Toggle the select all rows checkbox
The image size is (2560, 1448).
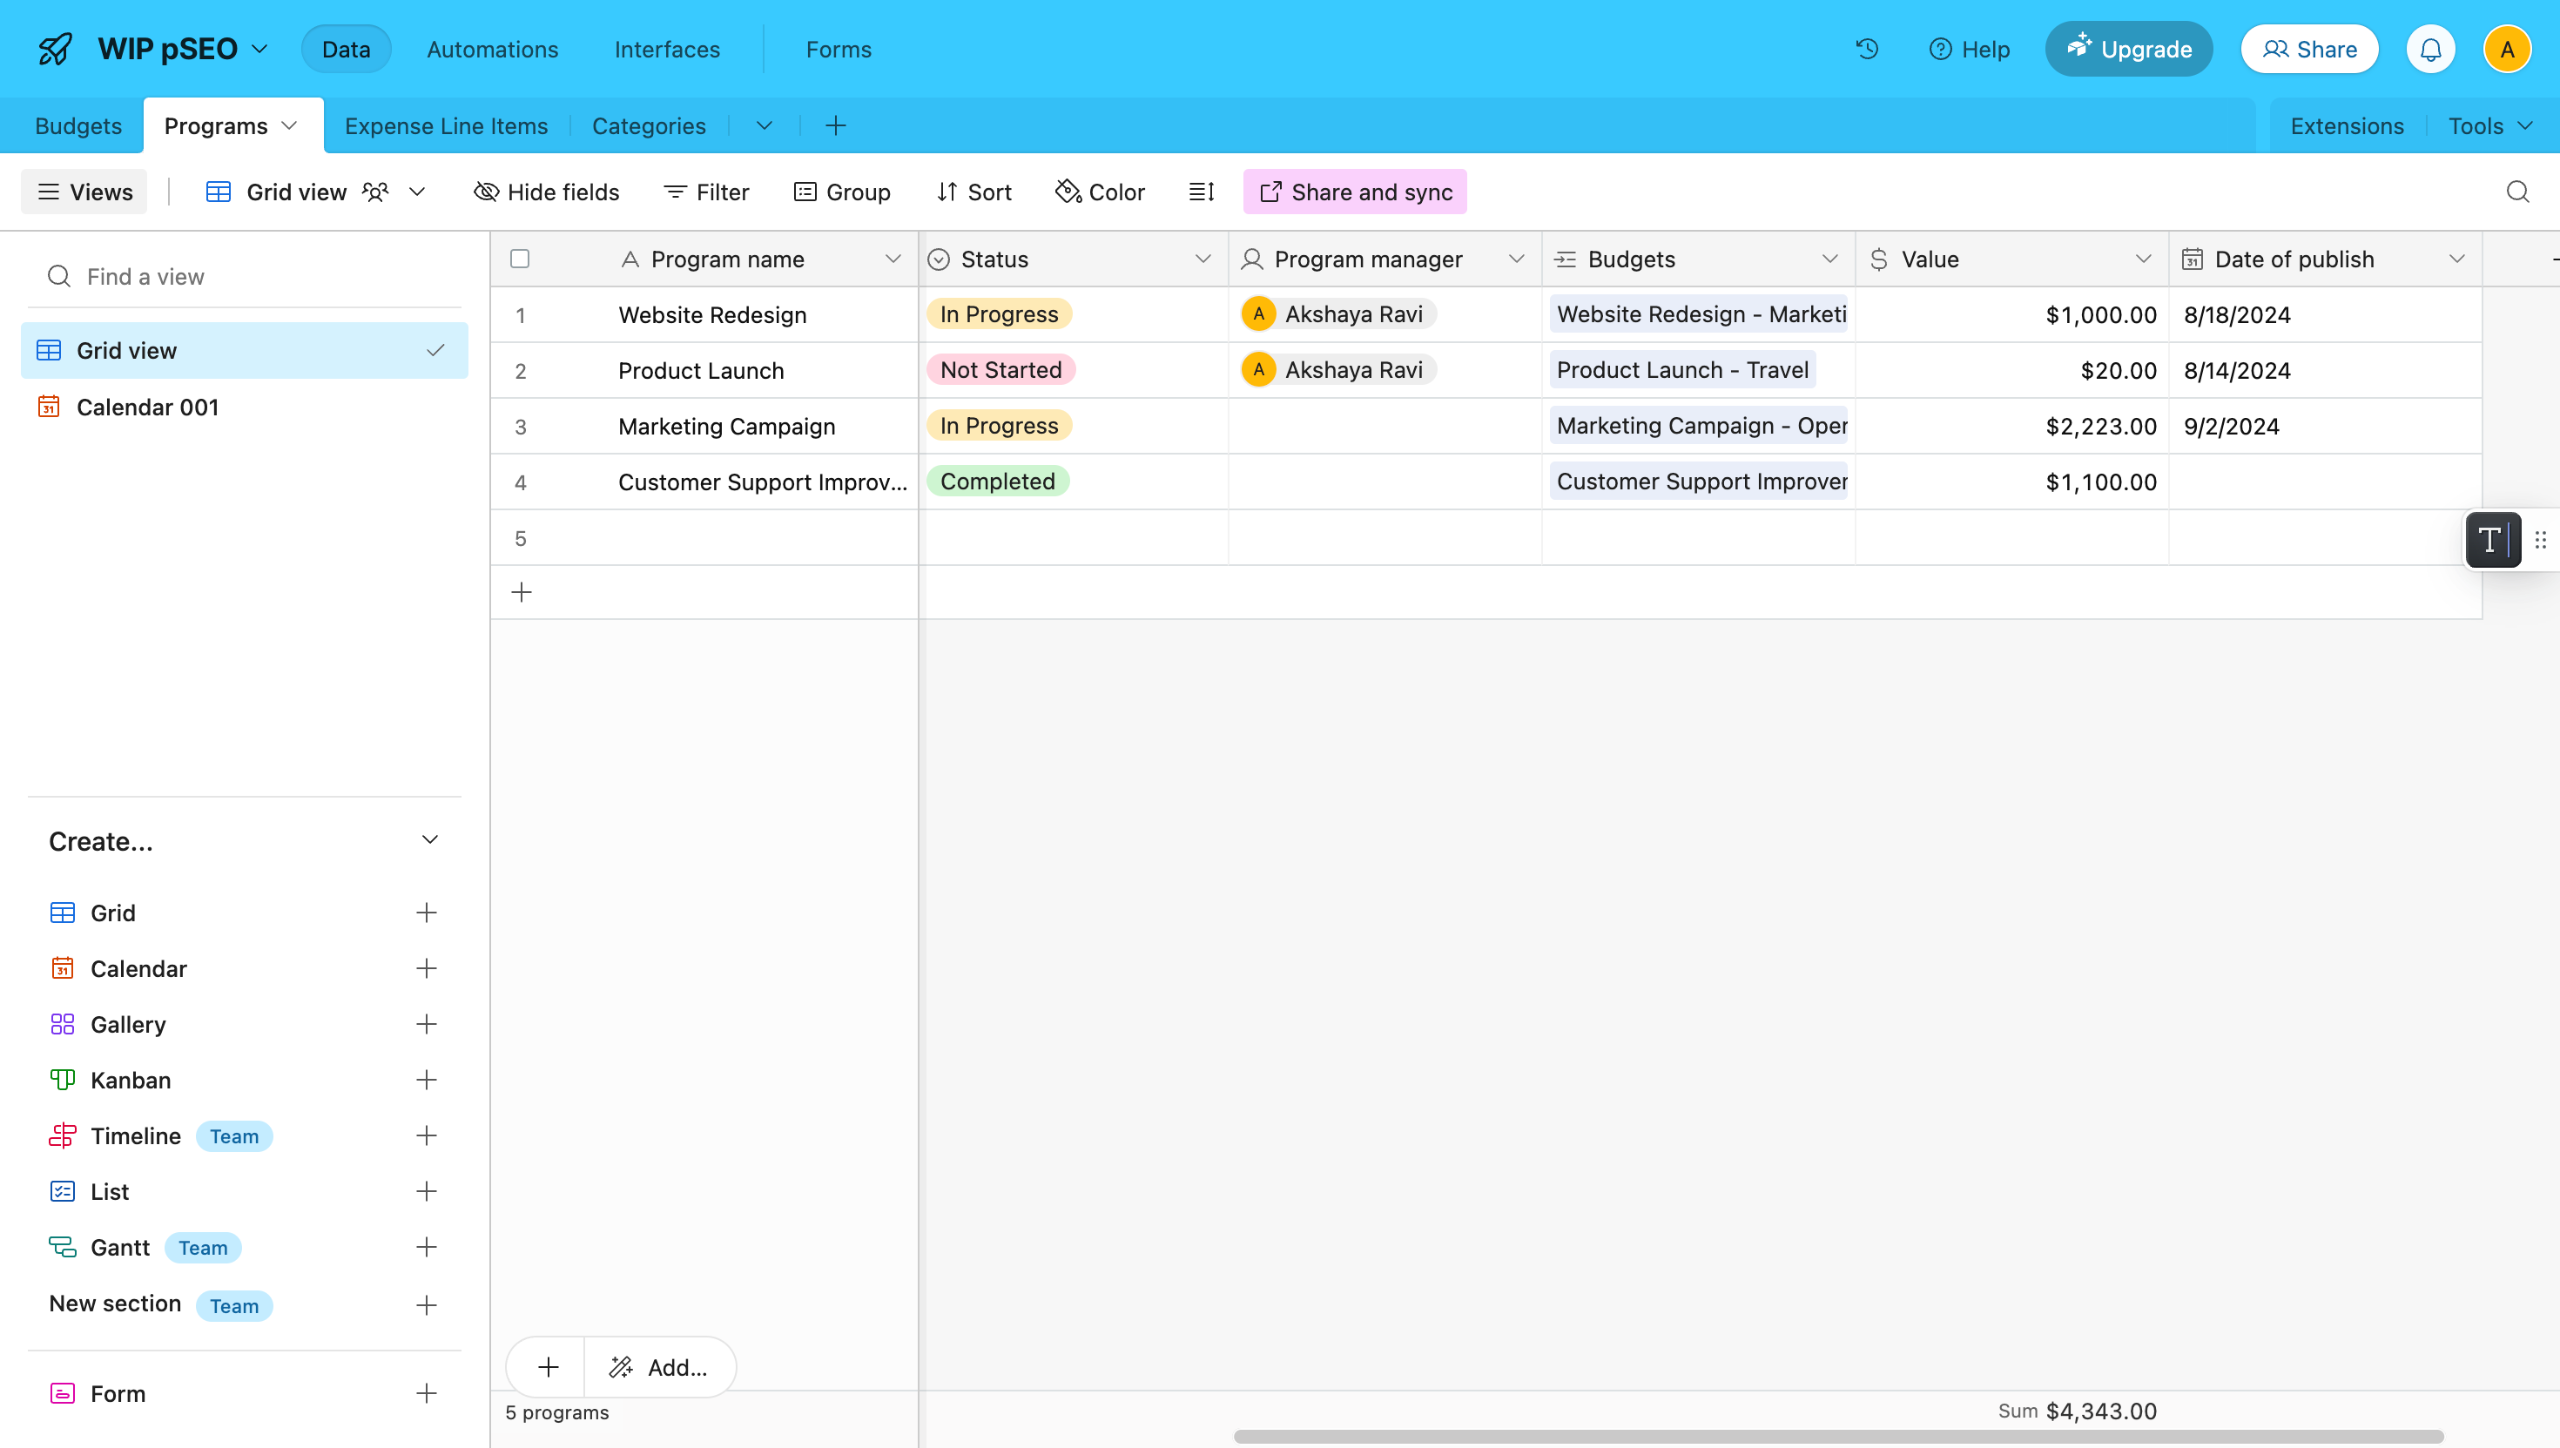[520, 259]
